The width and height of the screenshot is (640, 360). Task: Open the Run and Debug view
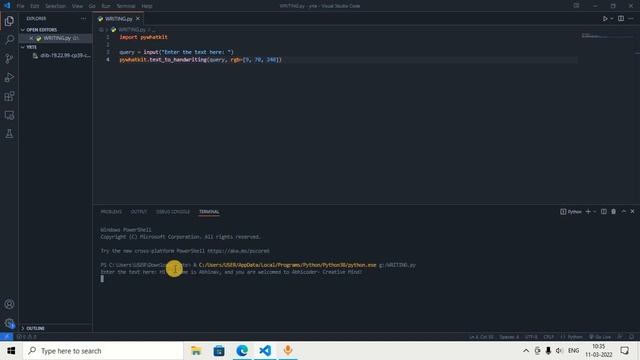click(9, 77)
